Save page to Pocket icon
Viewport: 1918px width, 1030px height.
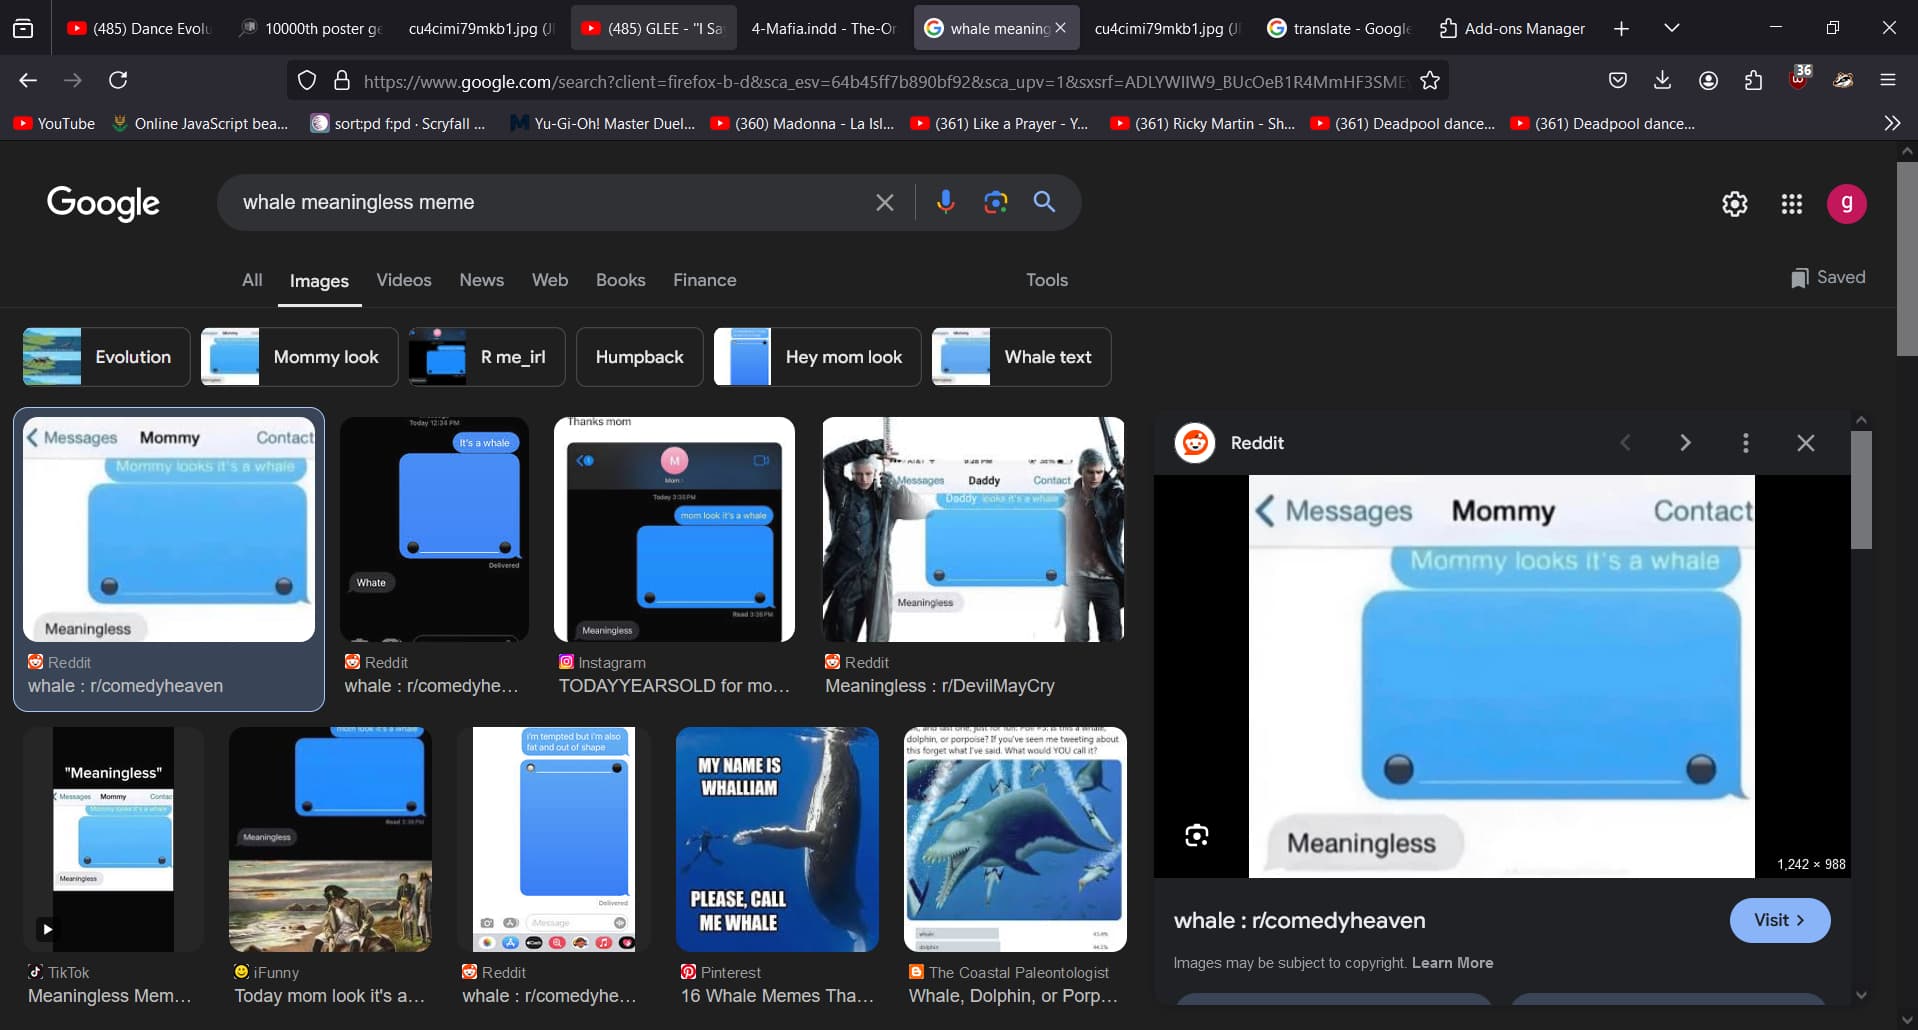[x=1617, y=80]
